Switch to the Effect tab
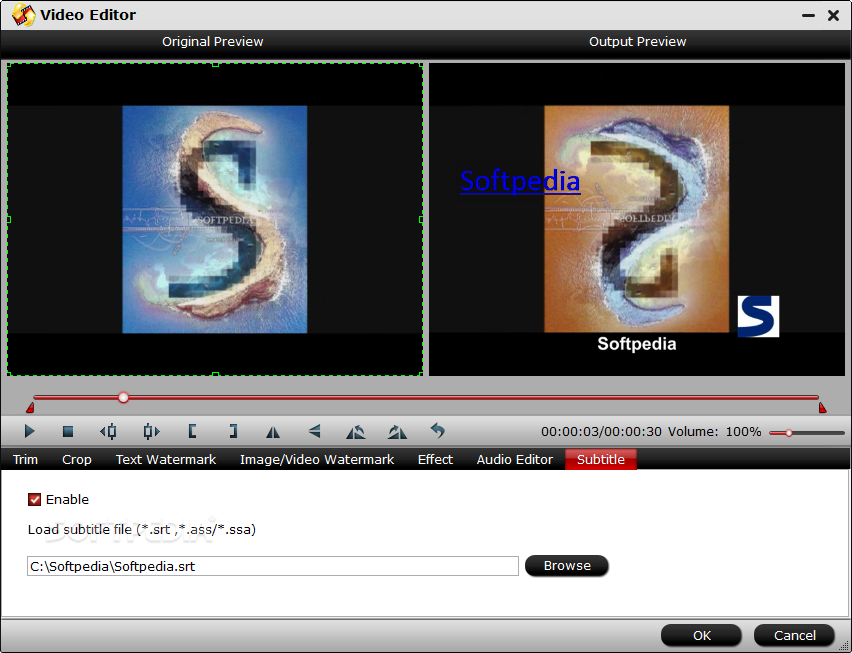 tap(435, 460)
